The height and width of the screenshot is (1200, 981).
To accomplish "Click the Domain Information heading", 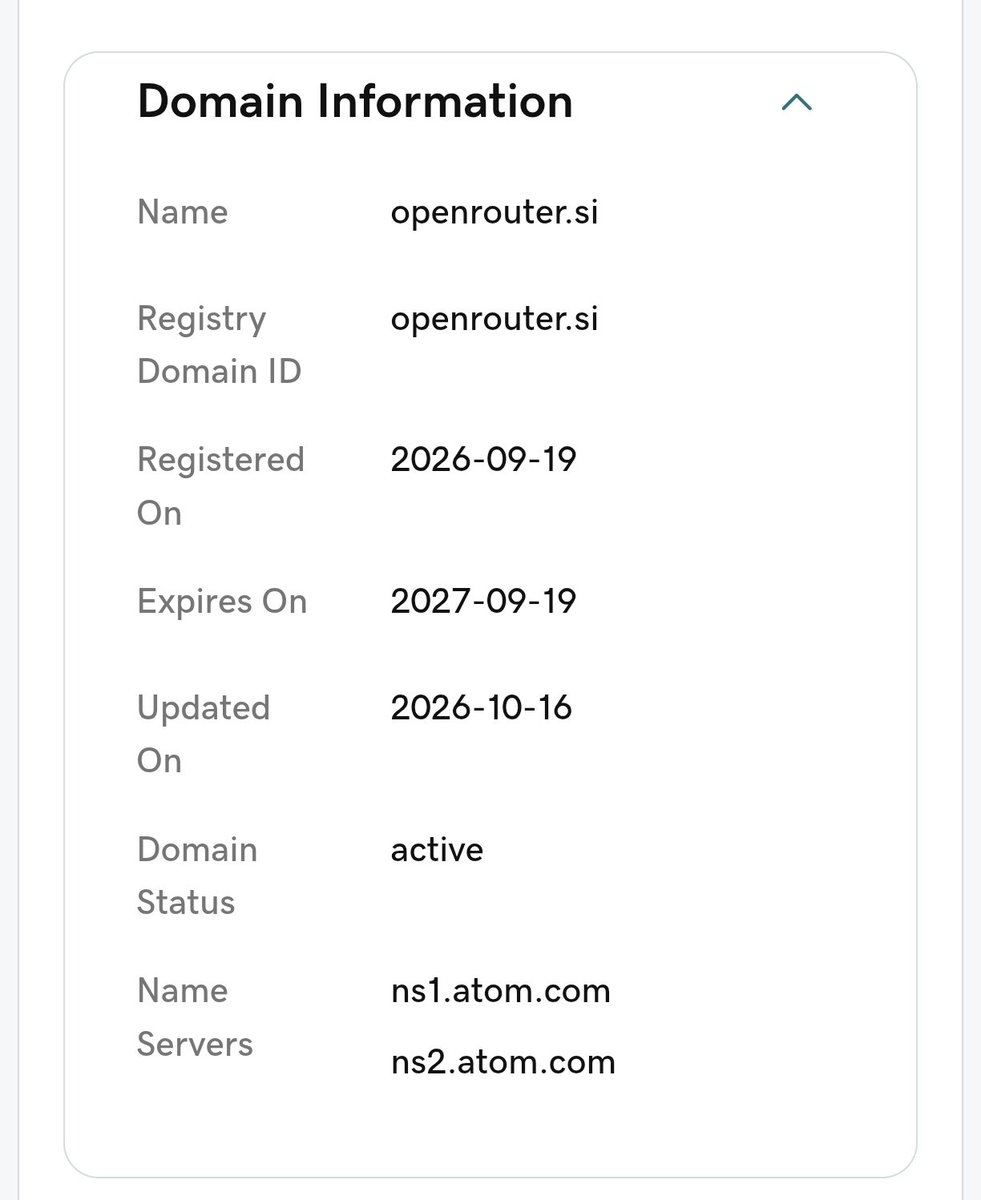I will 355,101.
